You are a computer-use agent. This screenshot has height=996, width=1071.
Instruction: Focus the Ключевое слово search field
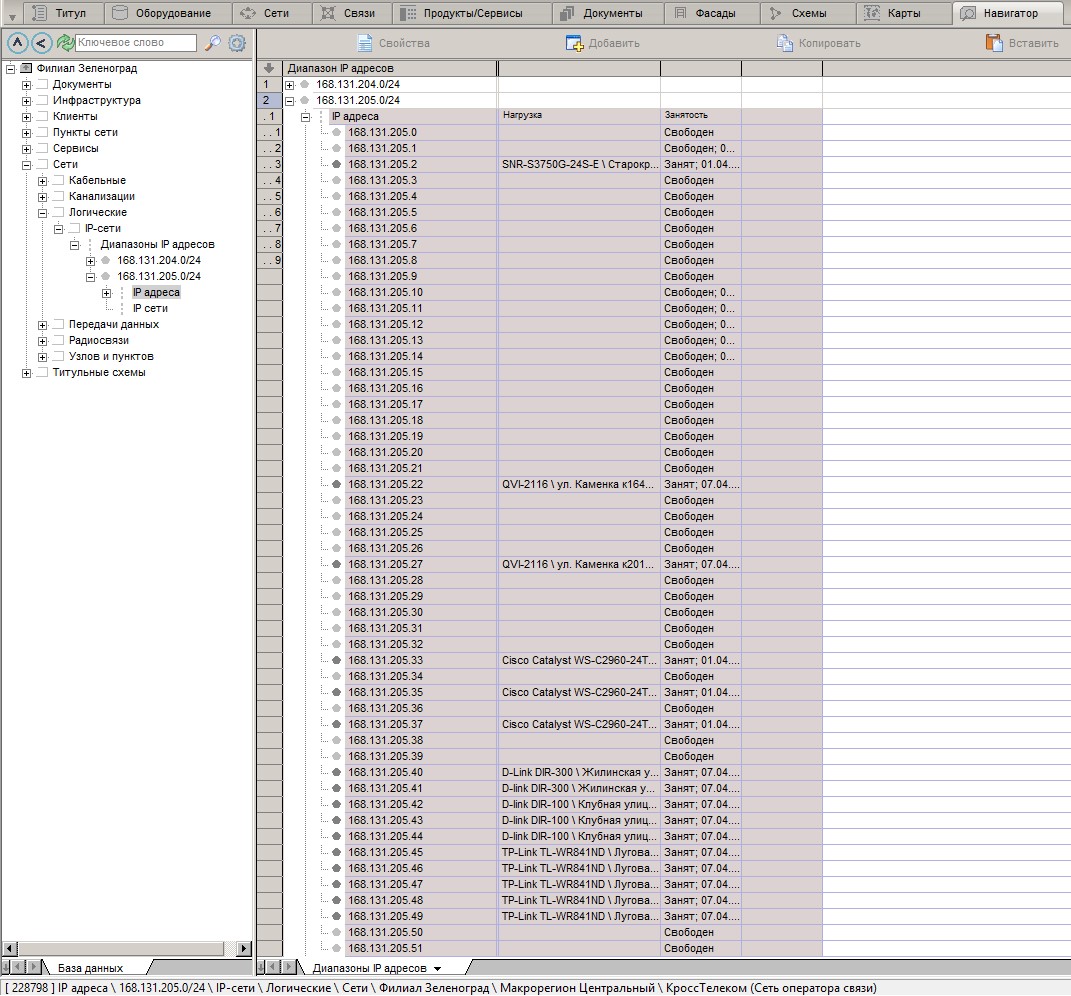pyautogui.click(x=135, y=42)
